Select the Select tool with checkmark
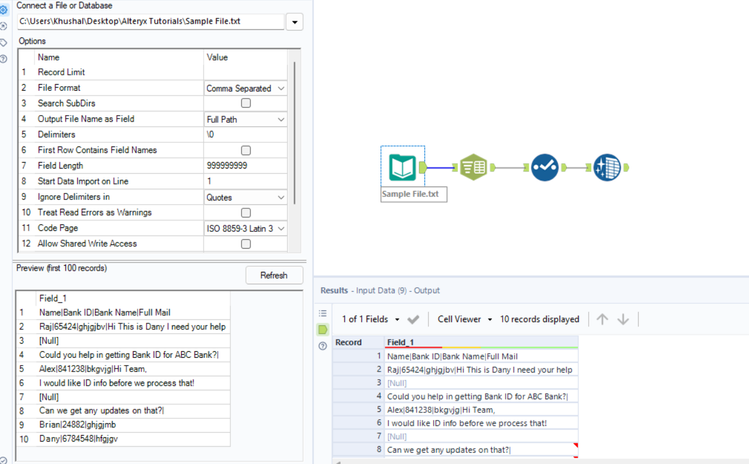This screenshot has width=749, height=464. click(545, 167)
